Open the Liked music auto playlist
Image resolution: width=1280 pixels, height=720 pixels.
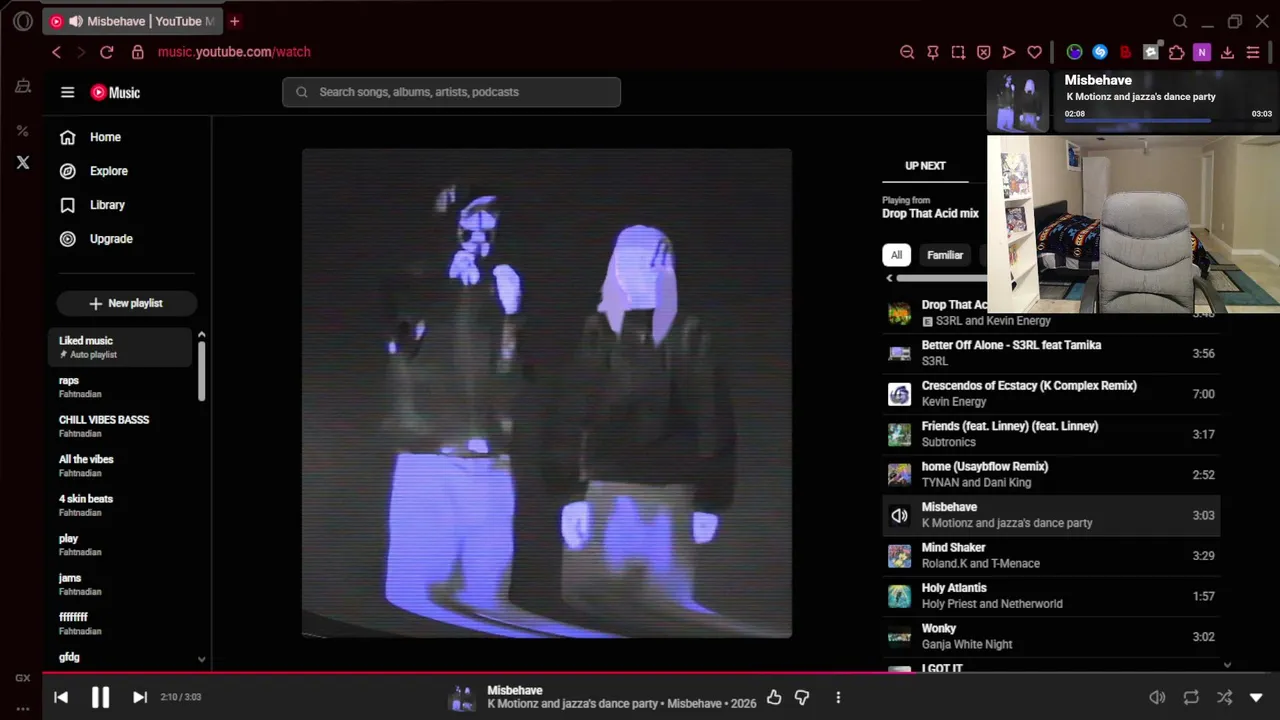[x=120, y=347]
